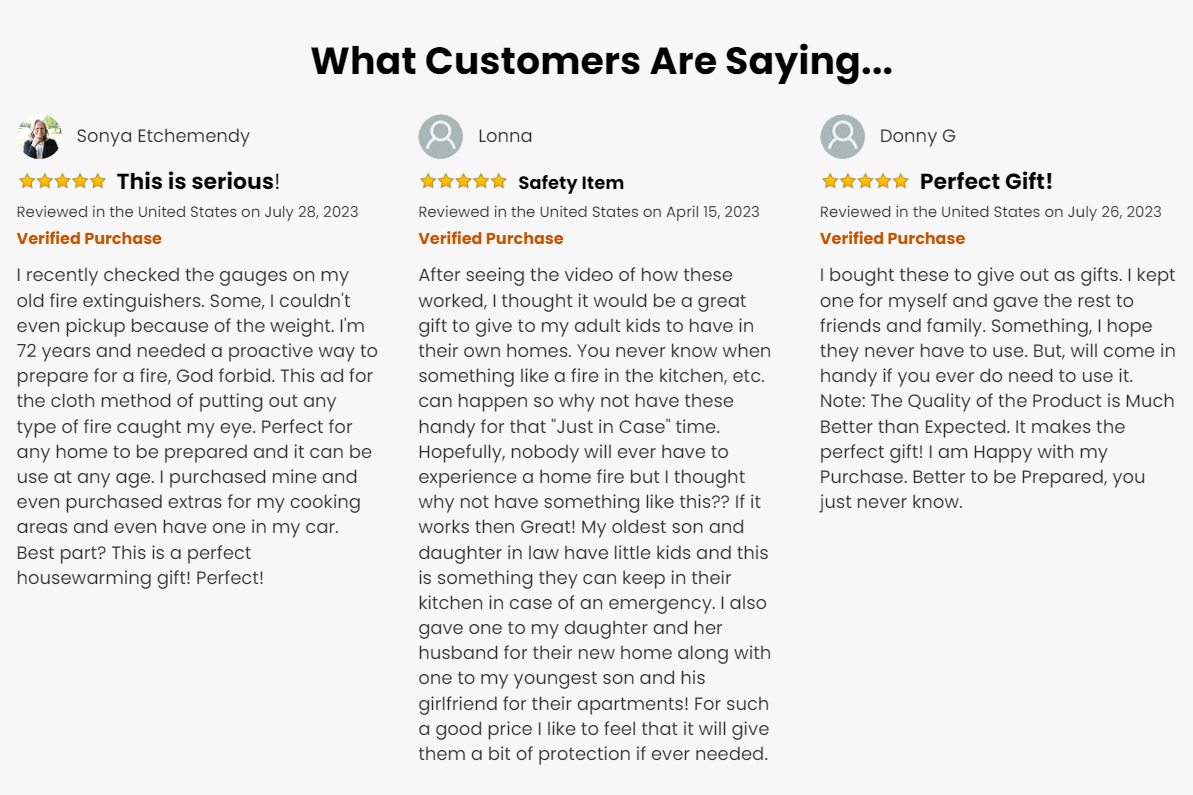Click Lonna's review body text

[x=594, y=514]
